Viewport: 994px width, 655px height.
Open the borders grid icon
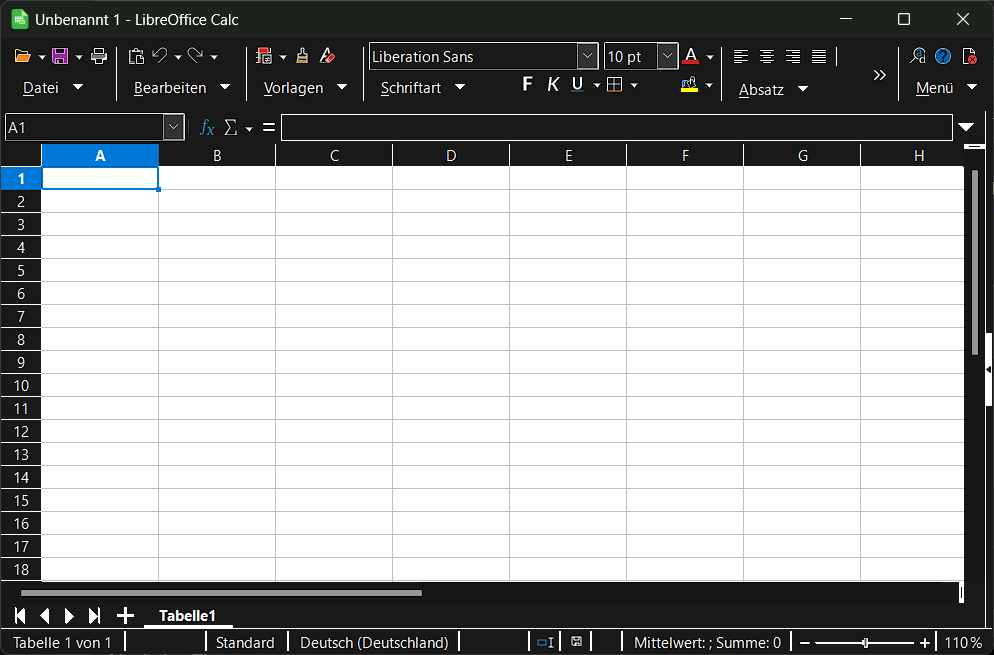pos(614,84)
